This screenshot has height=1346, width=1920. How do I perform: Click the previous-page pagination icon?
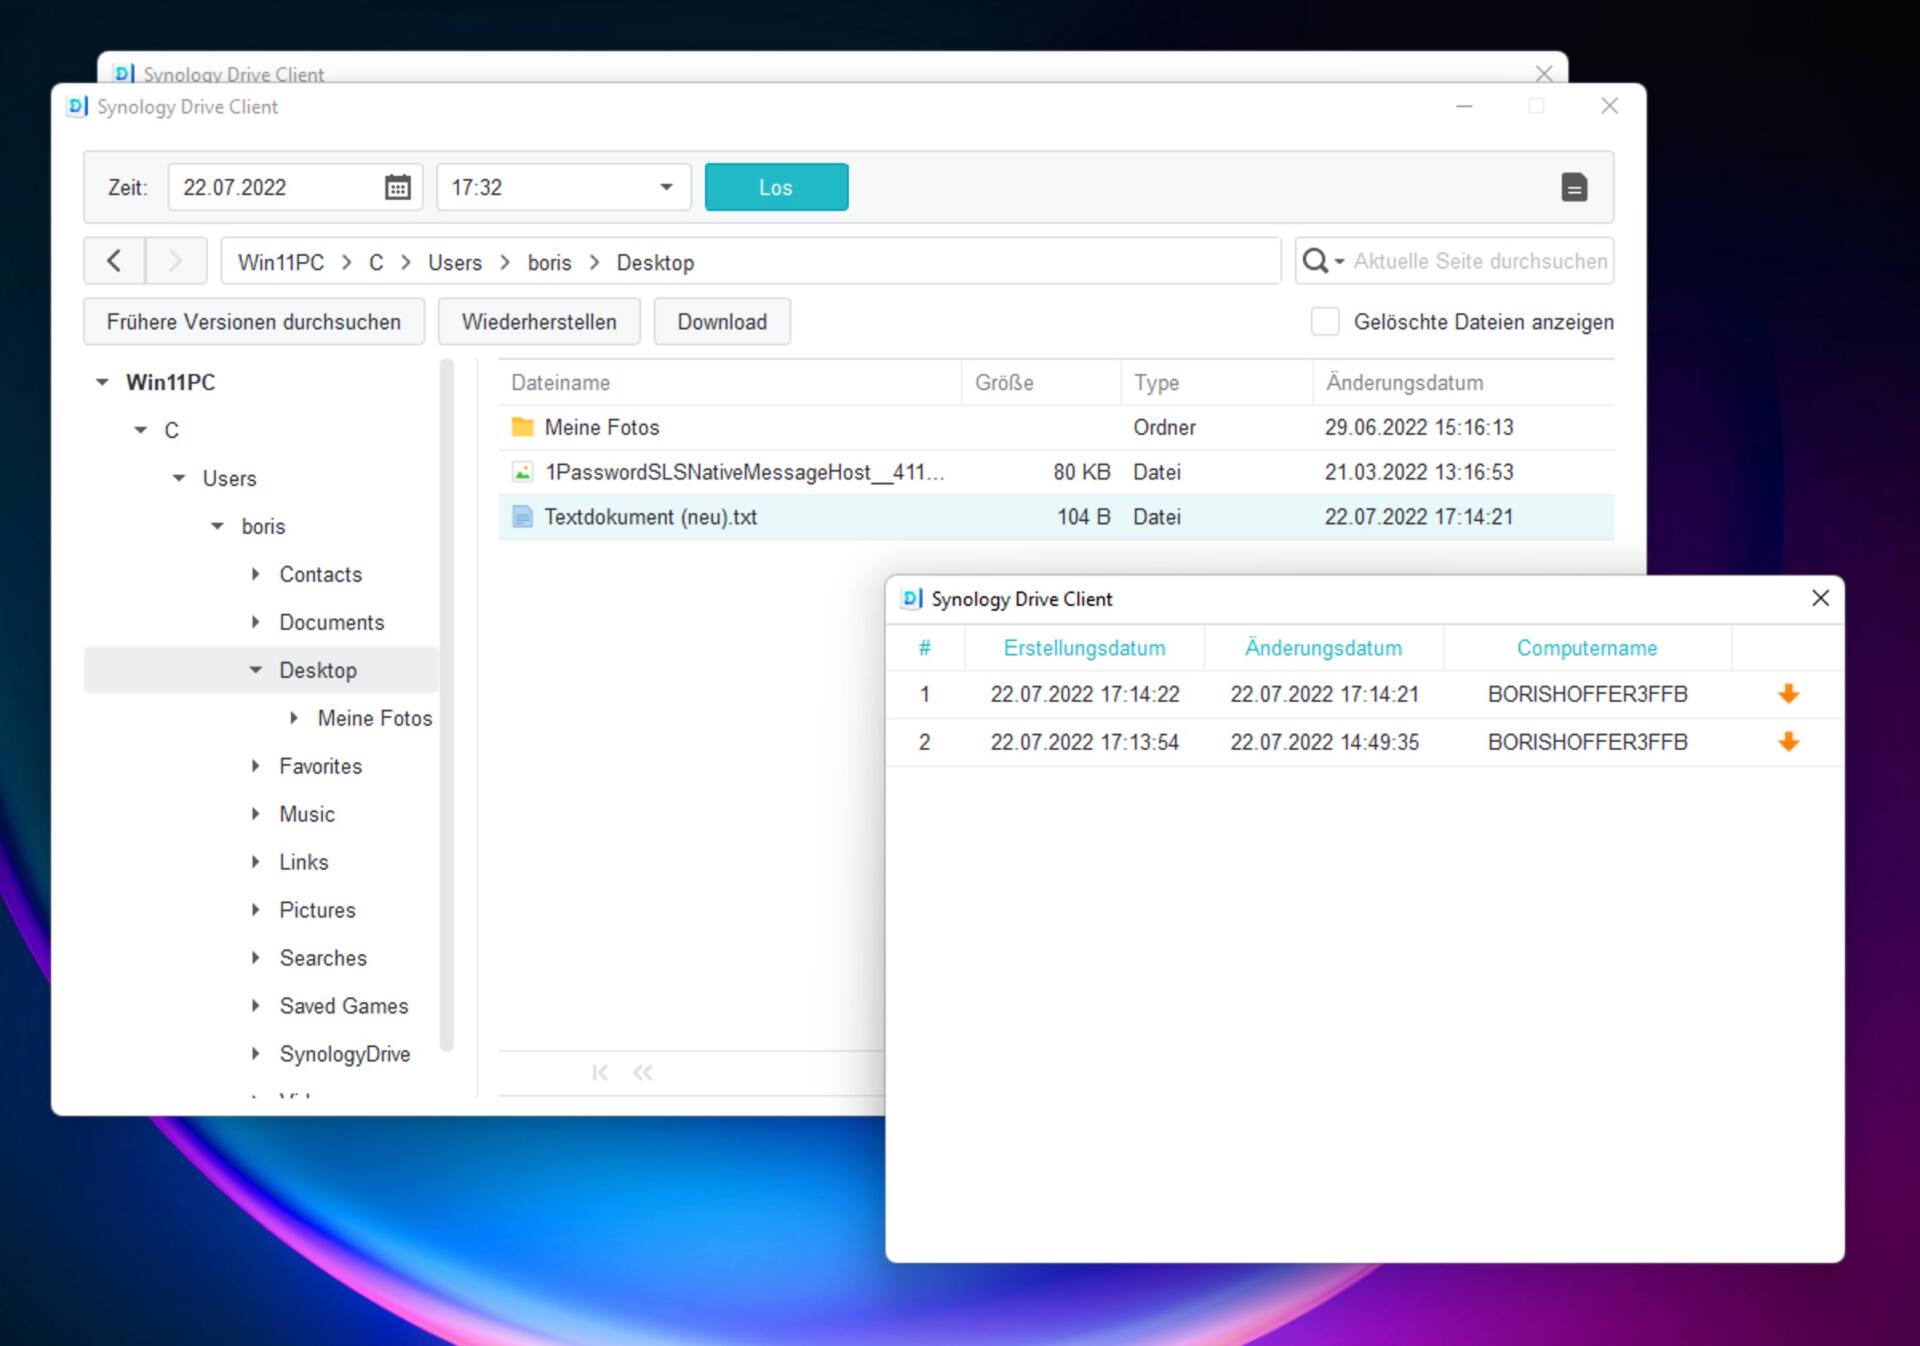point(644,1072)
